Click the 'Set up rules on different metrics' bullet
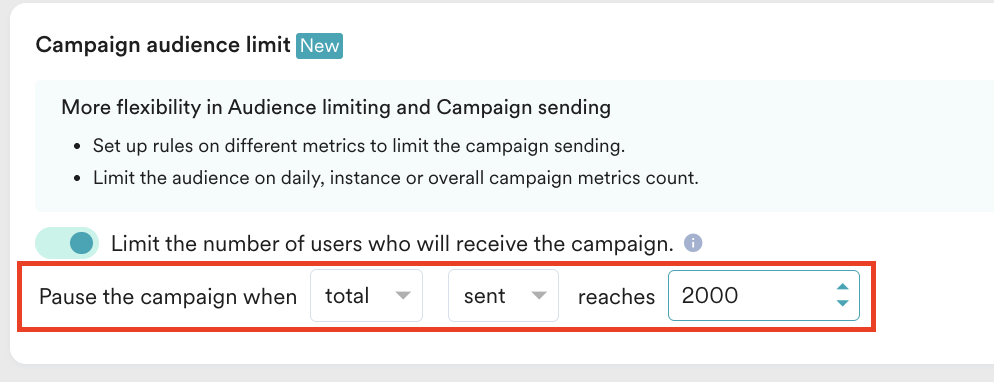This screenshot has height=382, width=994. [x=359, y=146]
